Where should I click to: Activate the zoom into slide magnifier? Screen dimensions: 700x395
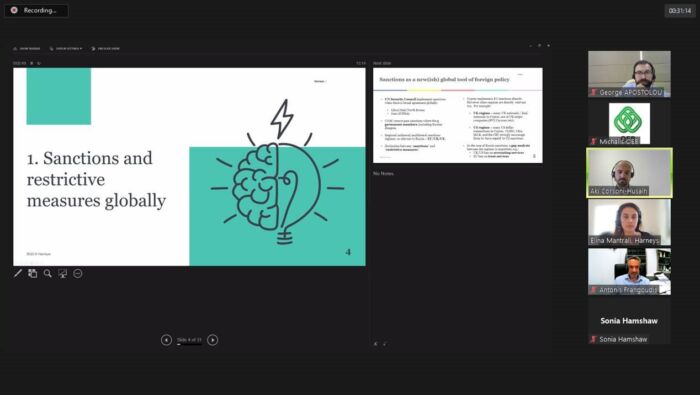click(x=48, y=273)
